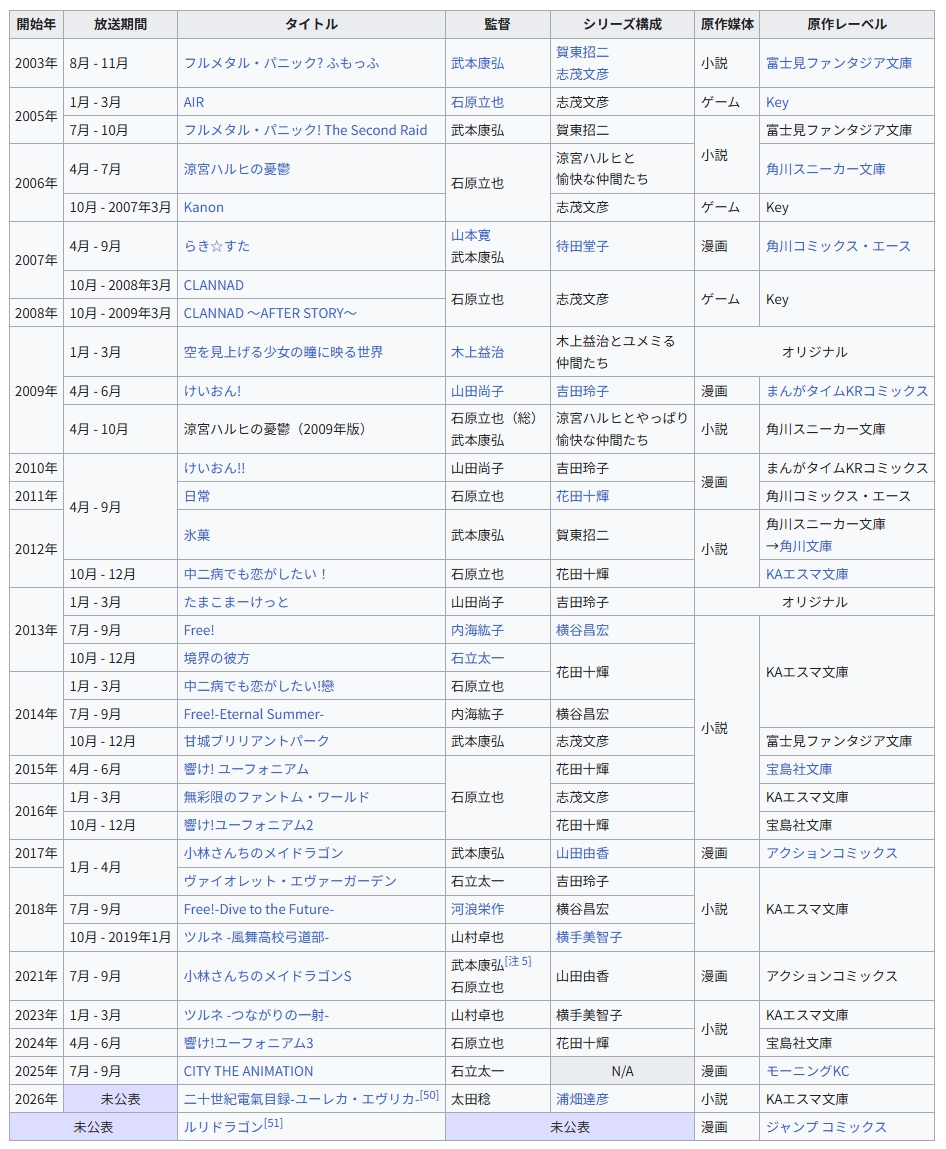Open the Kanon title link
Image resolution: width=946 pixels, height=1149 pixels.
tap(203, 207)
